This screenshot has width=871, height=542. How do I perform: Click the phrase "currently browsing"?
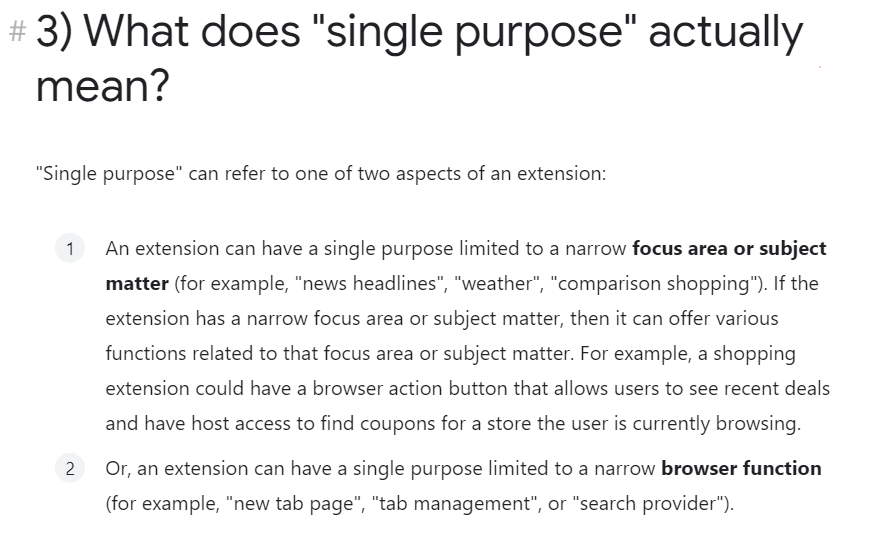tap(724, 423)
